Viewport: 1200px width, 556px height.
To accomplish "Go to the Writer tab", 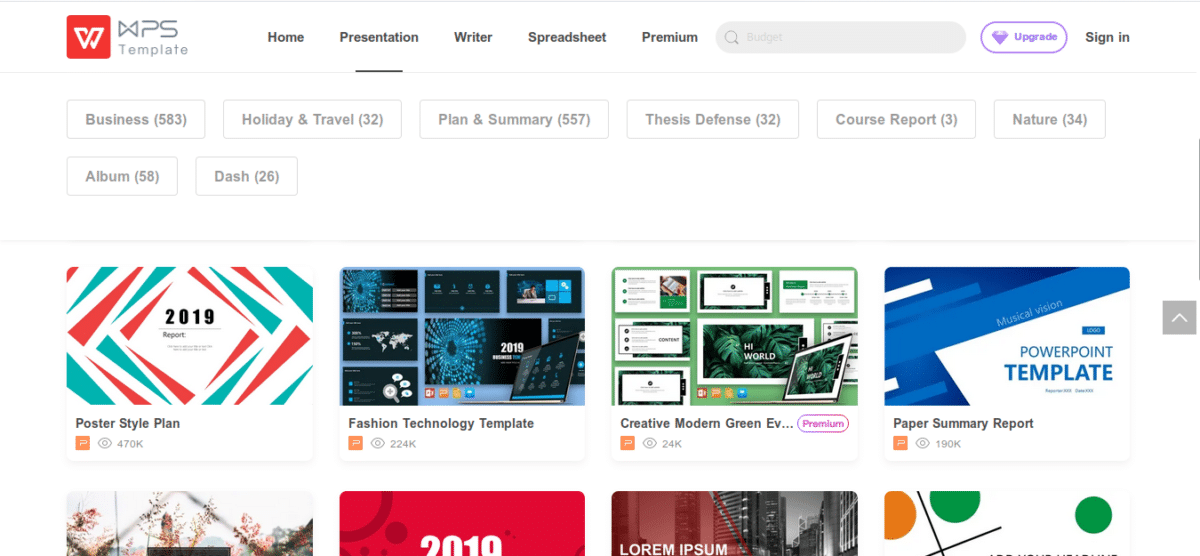I will pos(473,37).
